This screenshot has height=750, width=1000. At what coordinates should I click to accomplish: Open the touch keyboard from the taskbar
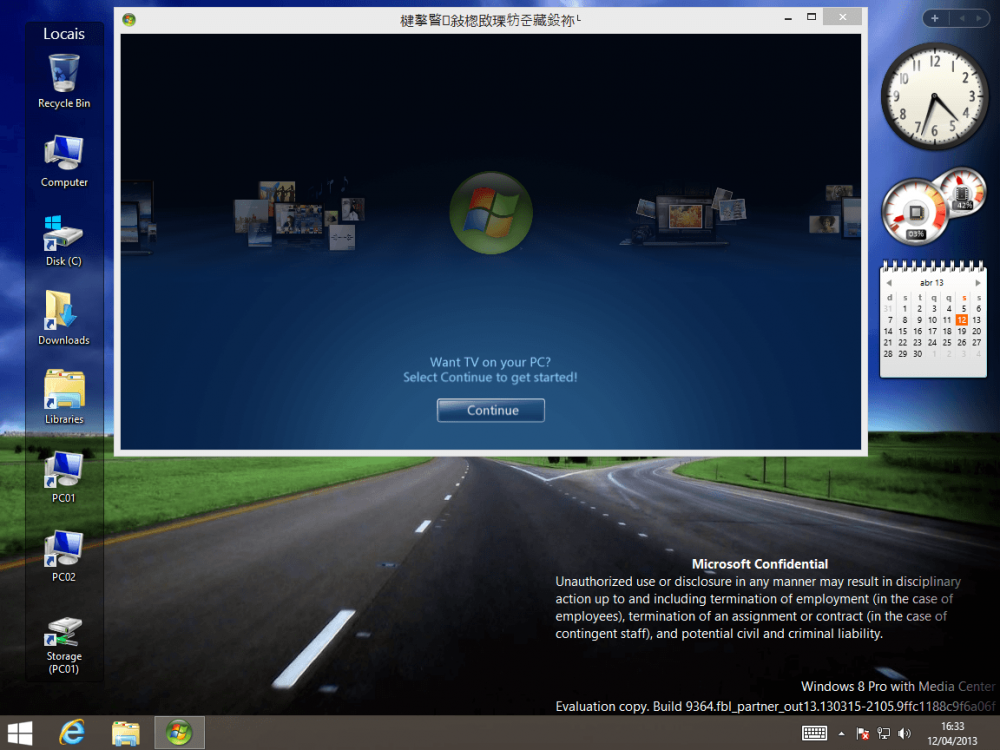[814, 733]
